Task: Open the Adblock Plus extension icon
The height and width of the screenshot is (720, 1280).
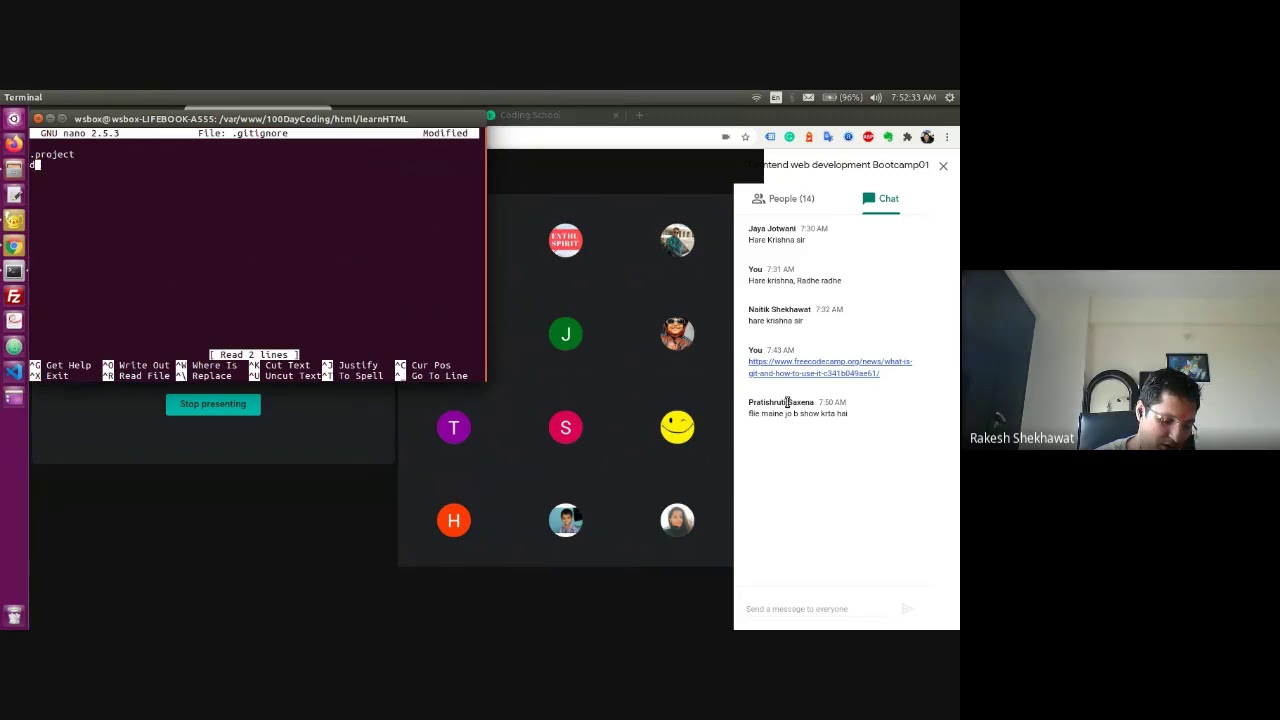Action: [x=868, y=137]
